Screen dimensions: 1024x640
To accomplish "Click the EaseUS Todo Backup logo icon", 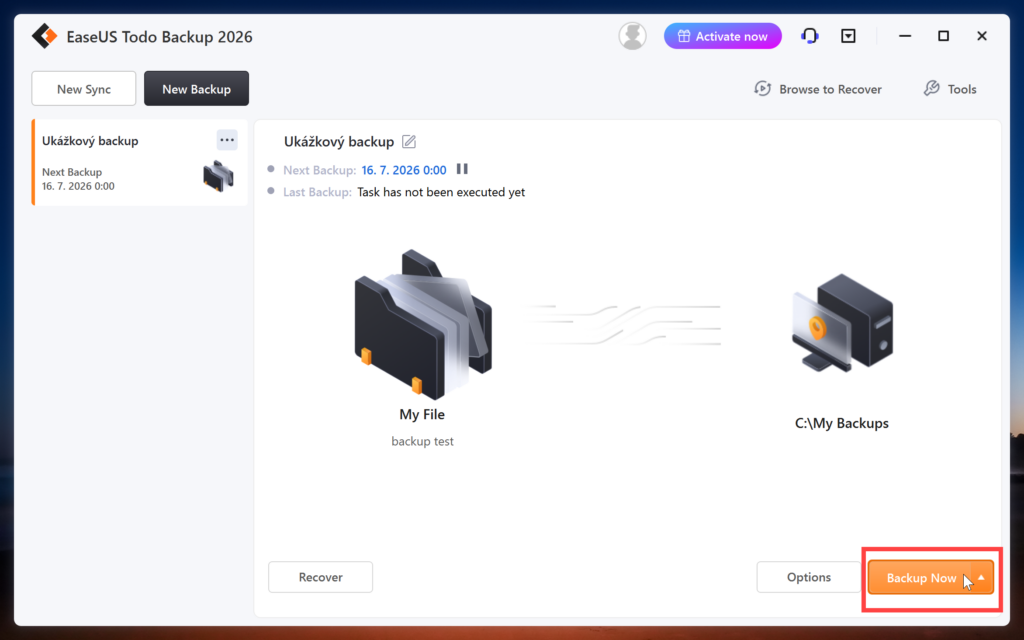I will (x=44, y=36).
